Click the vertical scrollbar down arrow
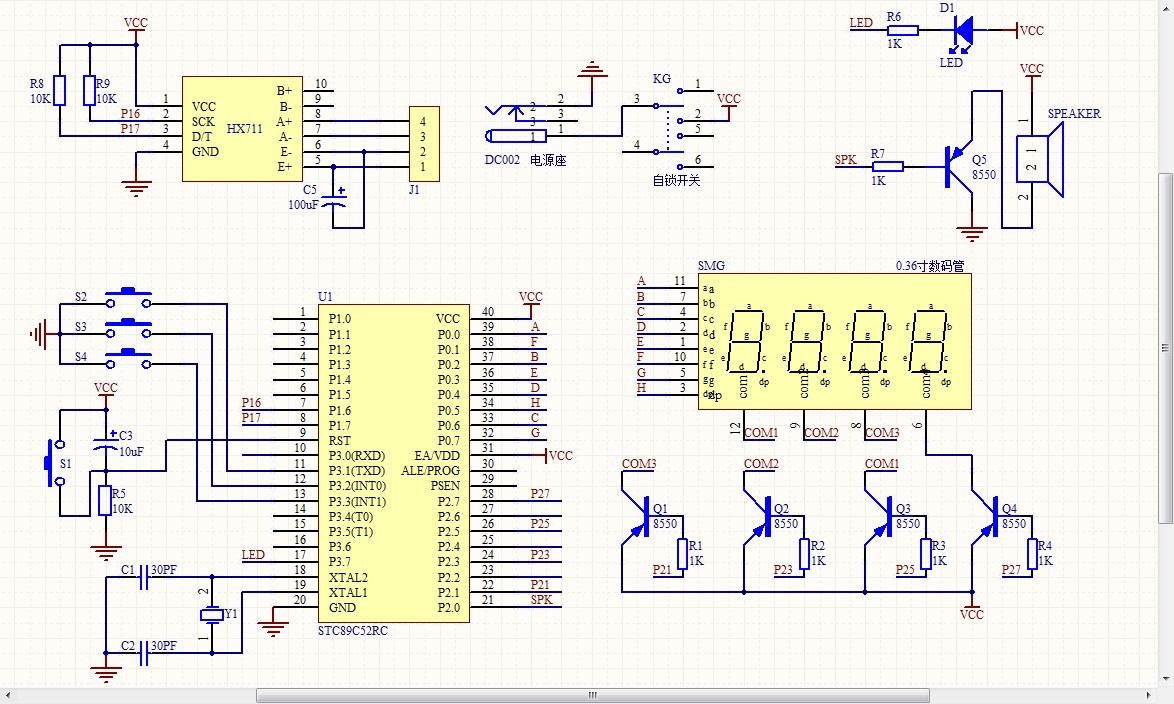The width and height of the screenshot is (1174, 704). tap(1165, 679)
